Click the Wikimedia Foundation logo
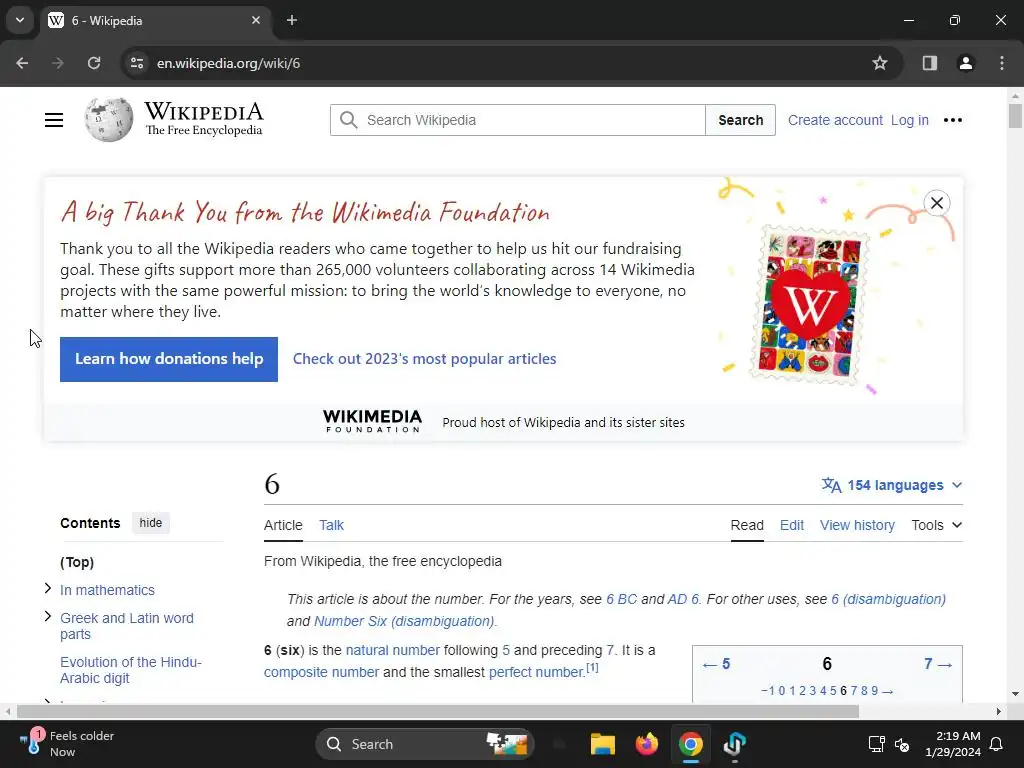 (372, 422)
